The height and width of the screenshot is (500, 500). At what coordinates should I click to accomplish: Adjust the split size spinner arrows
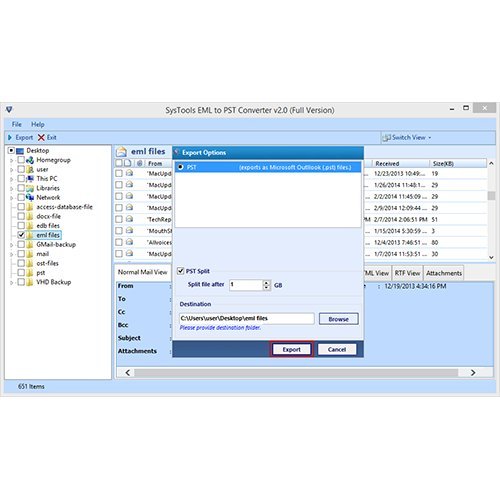[x=266, y=285]
